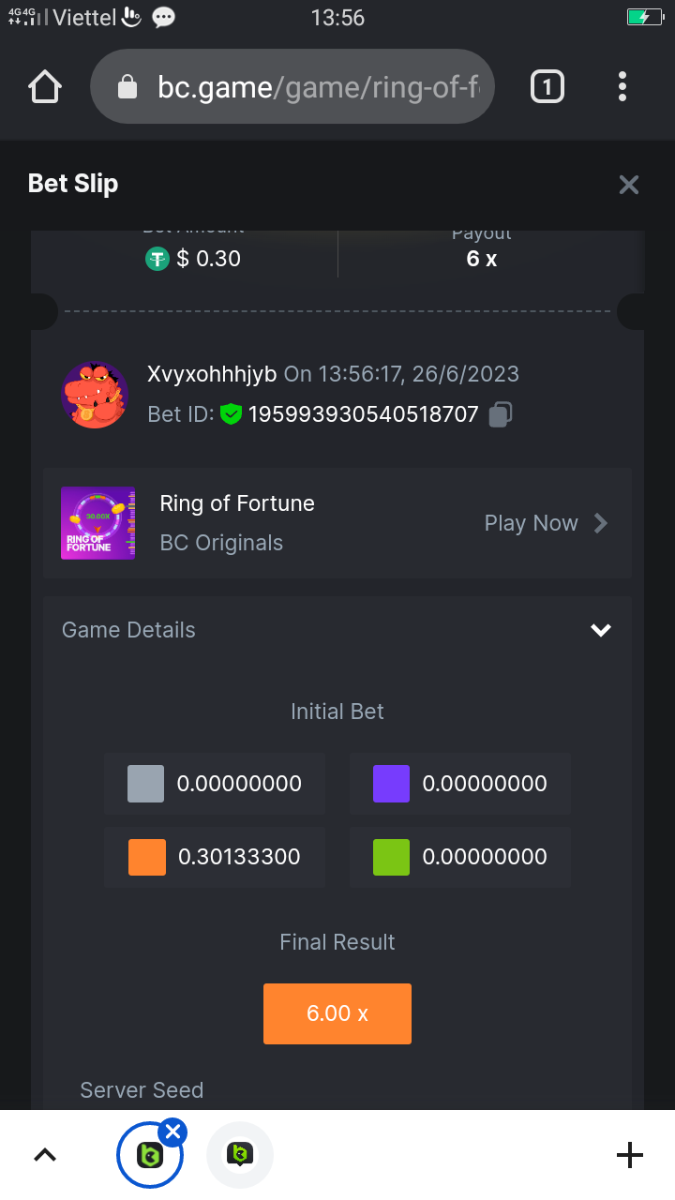
Task: Close the active tab via blue X badge
Action: click(173, 1132)
